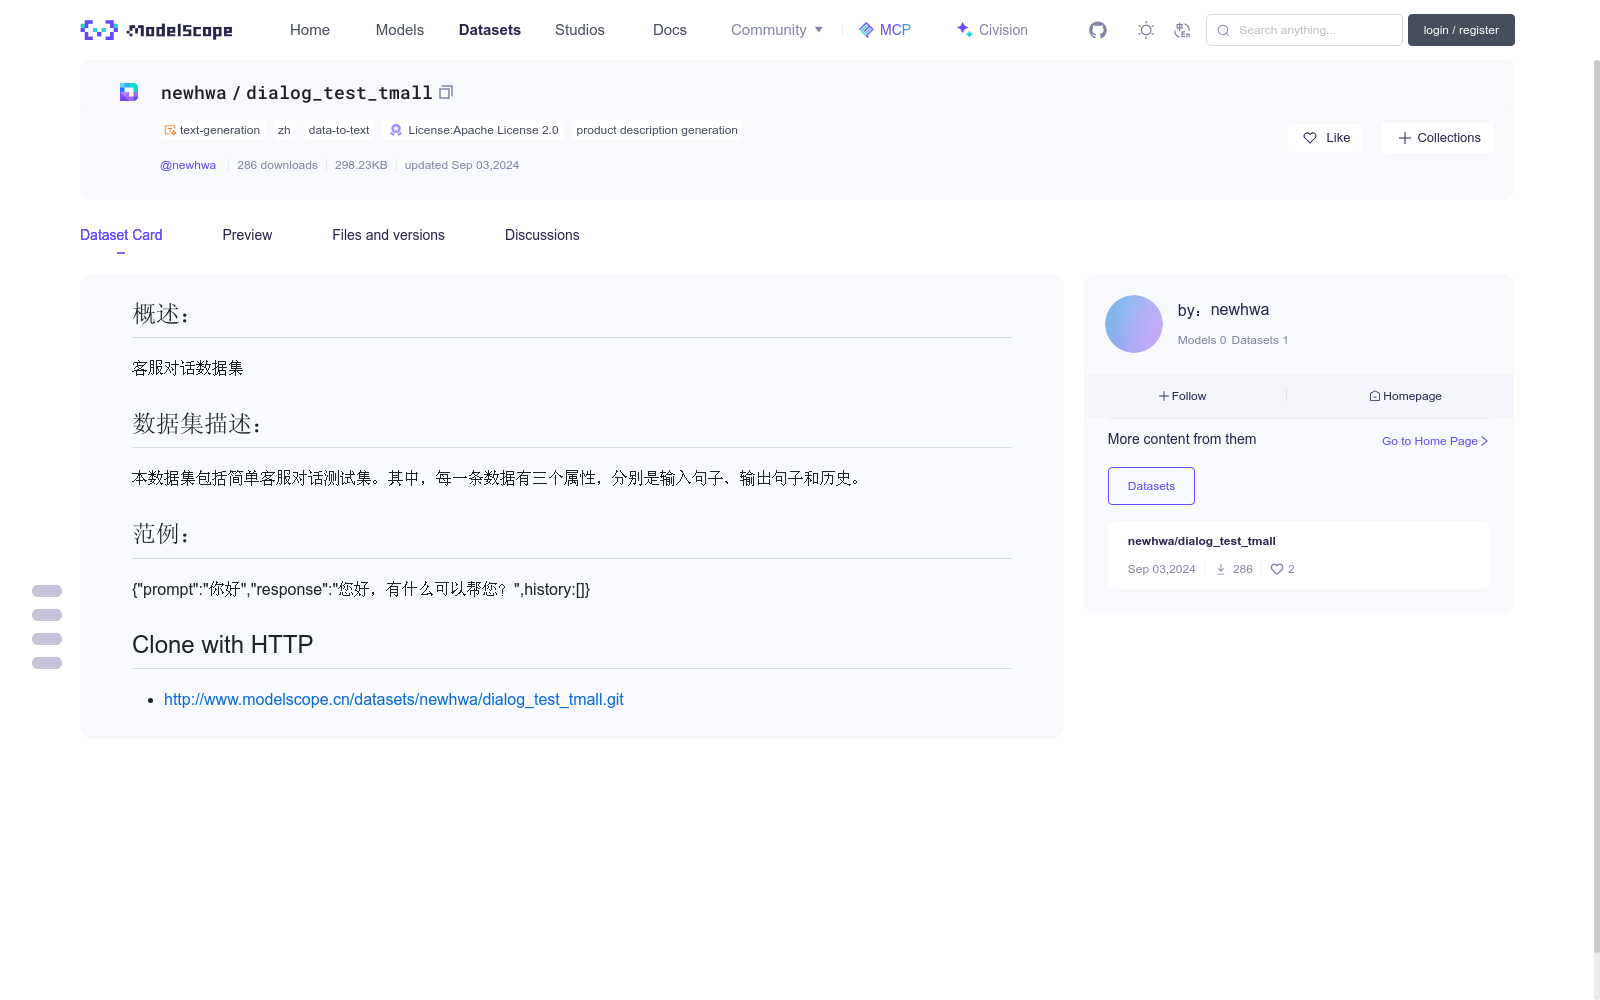Image resolution: width=1600 pixels, height=1000 pixels.
Task: Click the second outline bar in left sidebar
Action: point(47,615)
